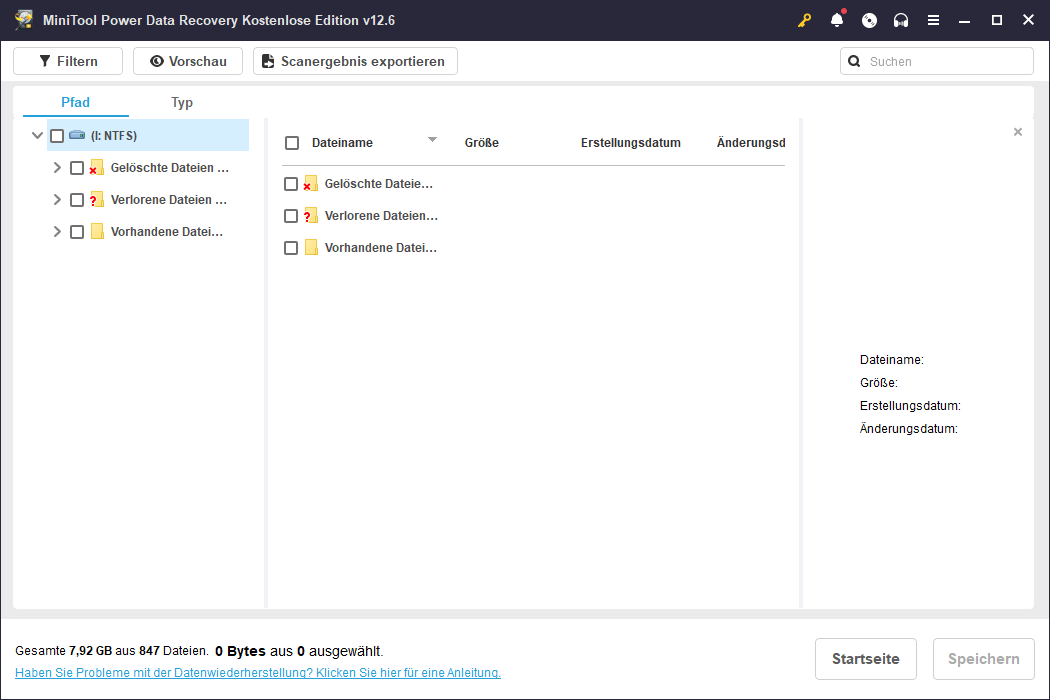1050x700 pixels.
Task: Expand Verlorene Dateien tree node
Action: pos(57,200)
